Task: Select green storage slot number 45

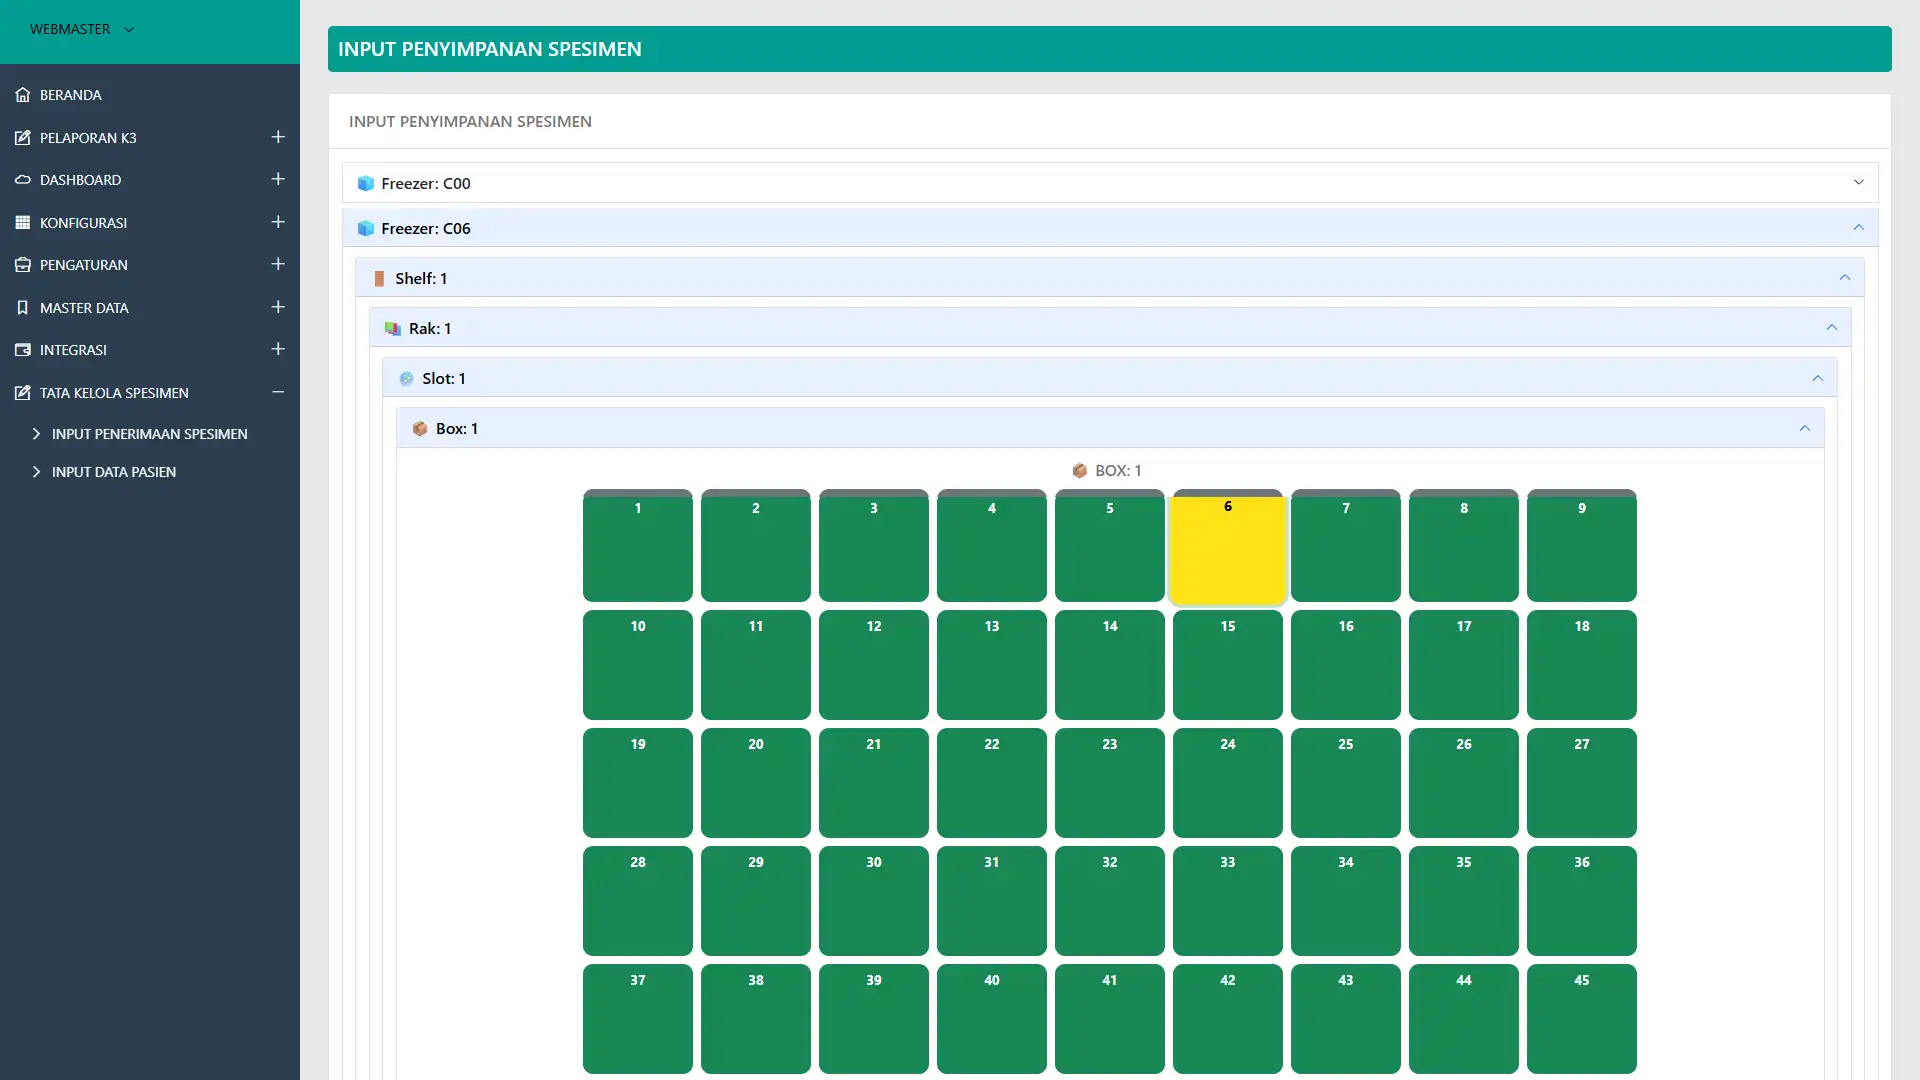Action: click(1581, 1018)
